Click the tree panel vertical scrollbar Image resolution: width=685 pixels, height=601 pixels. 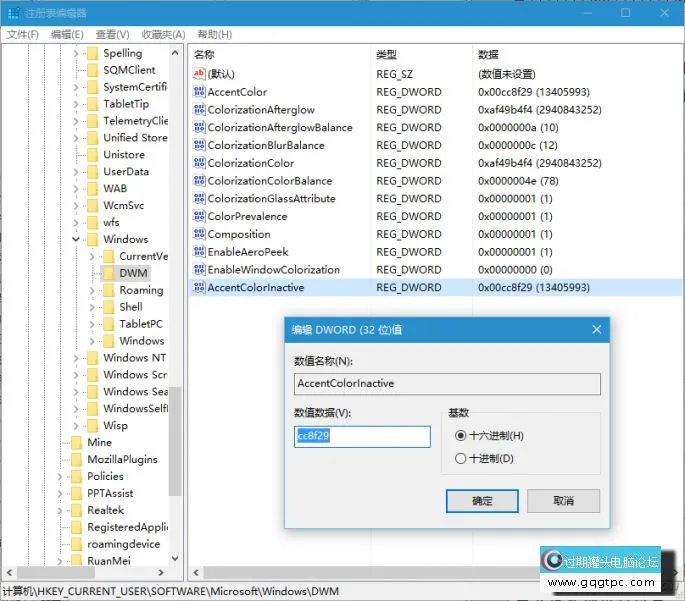[175, 440]
